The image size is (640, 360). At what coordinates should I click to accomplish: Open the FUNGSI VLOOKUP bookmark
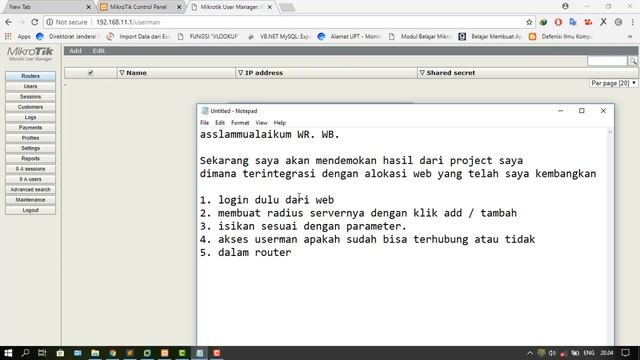point(208,36)
